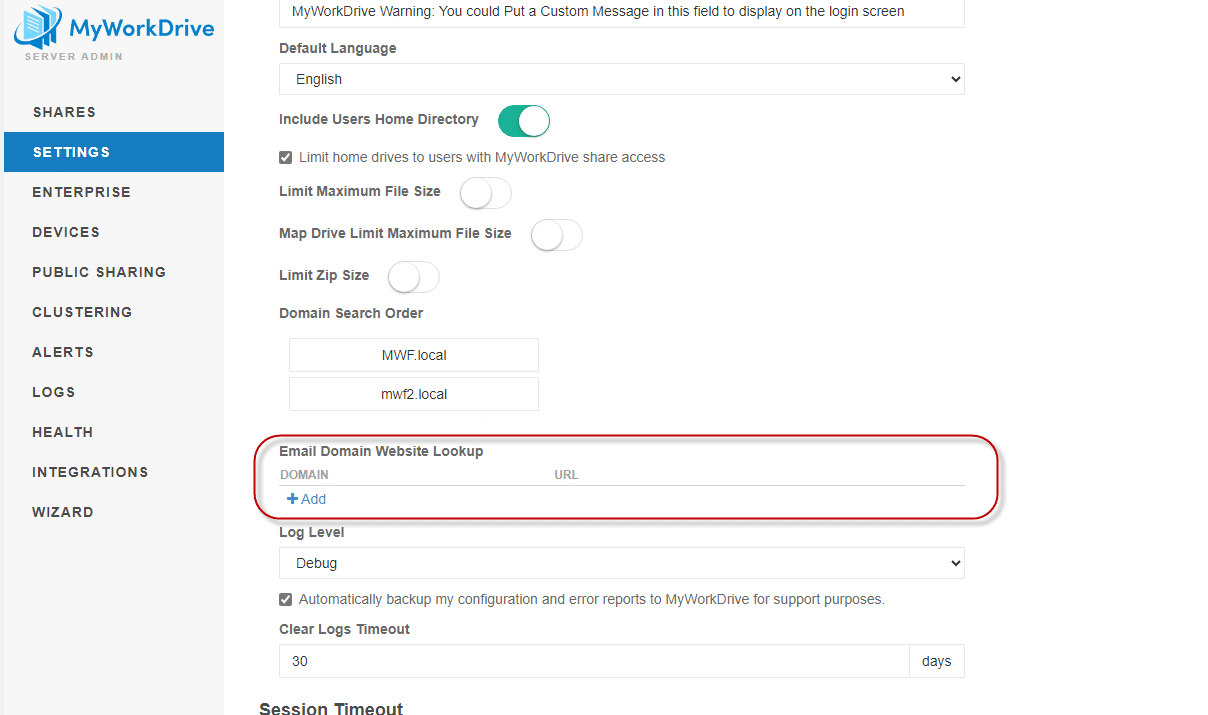Viewport: 1208px width, 715px height.
Task: Go to the Devices page
Action: tap(66, 232)
